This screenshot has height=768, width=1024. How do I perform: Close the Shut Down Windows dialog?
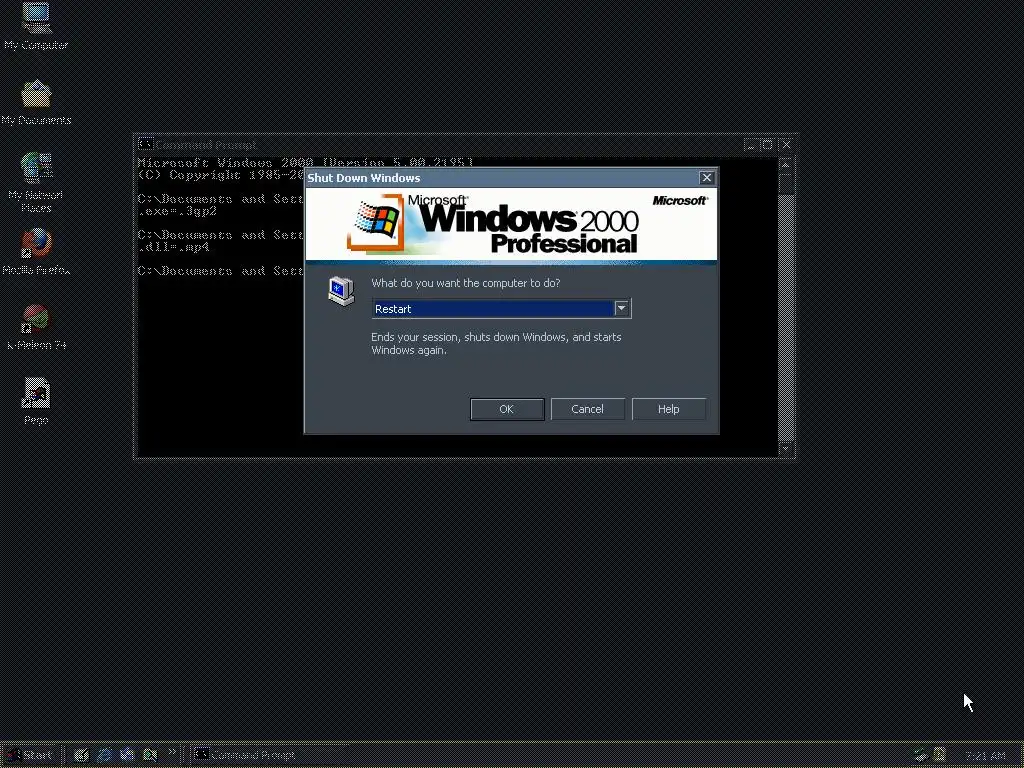(706, 178)
